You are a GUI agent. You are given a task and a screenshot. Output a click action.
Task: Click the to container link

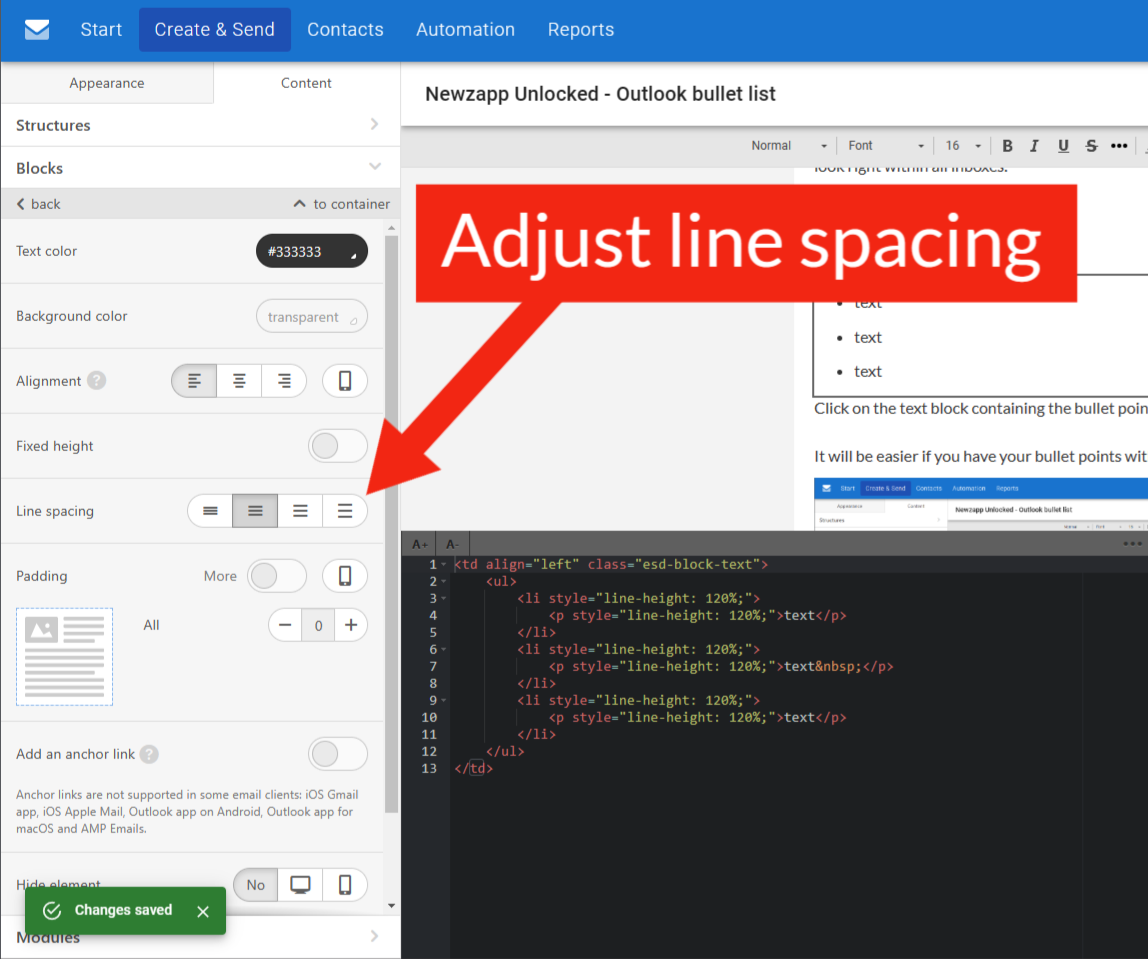pyautogui.click(x=341, y=204)
